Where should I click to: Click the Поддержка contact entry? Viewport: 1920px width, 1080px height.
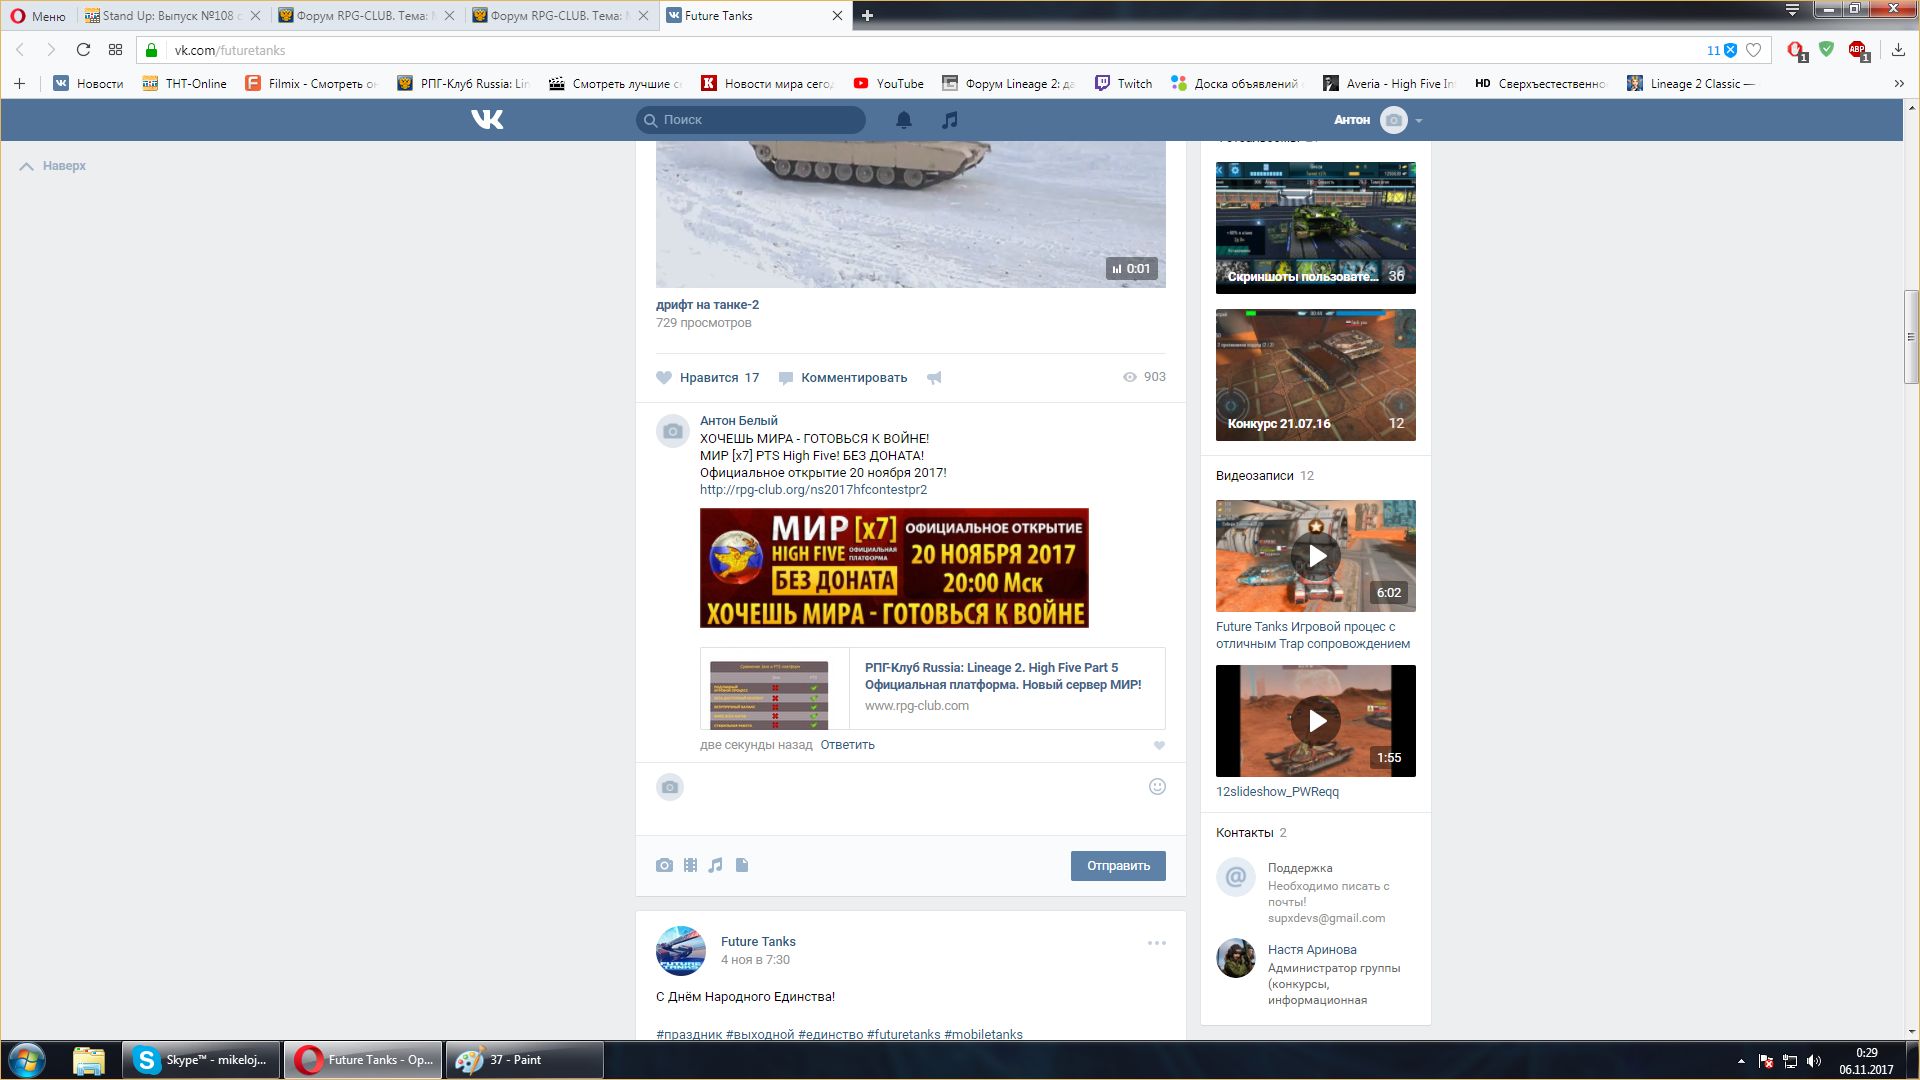[1300, 868]
